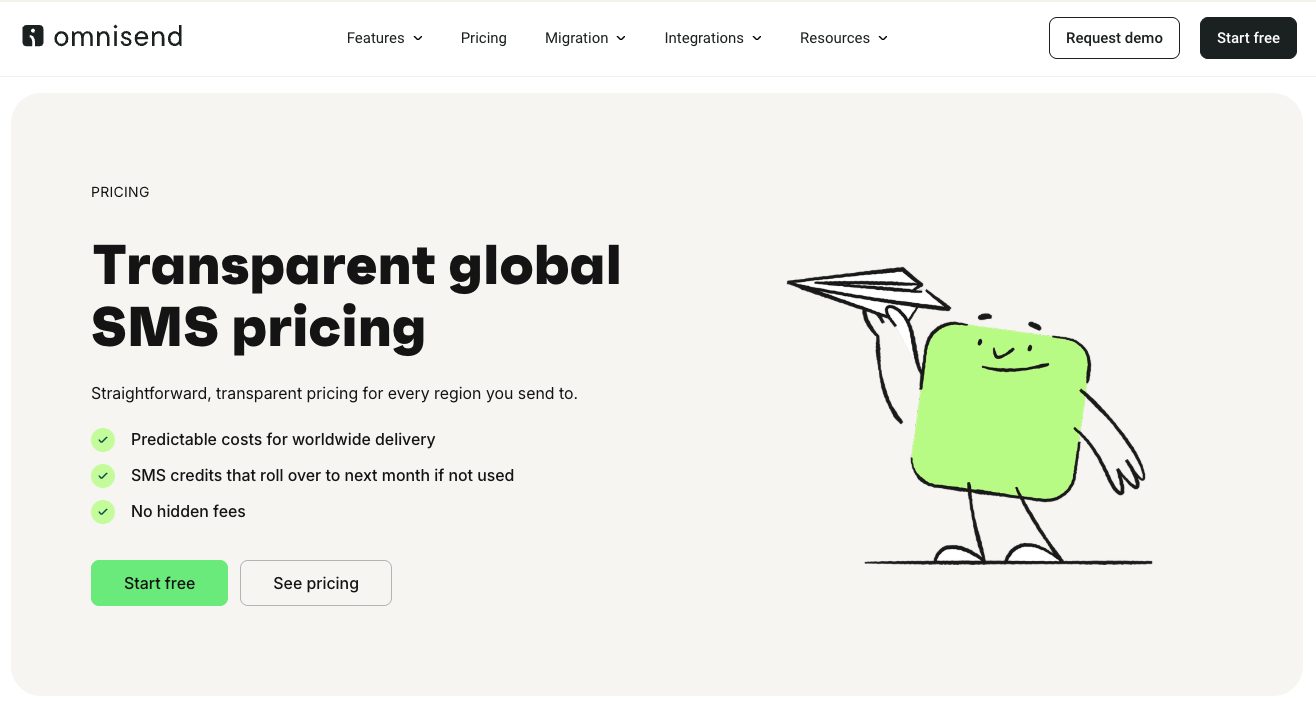Image resolution: width=1316 pixels, height=717 pixels.
Task: Expand the Resources menu
Action: (x=835, y=38)
